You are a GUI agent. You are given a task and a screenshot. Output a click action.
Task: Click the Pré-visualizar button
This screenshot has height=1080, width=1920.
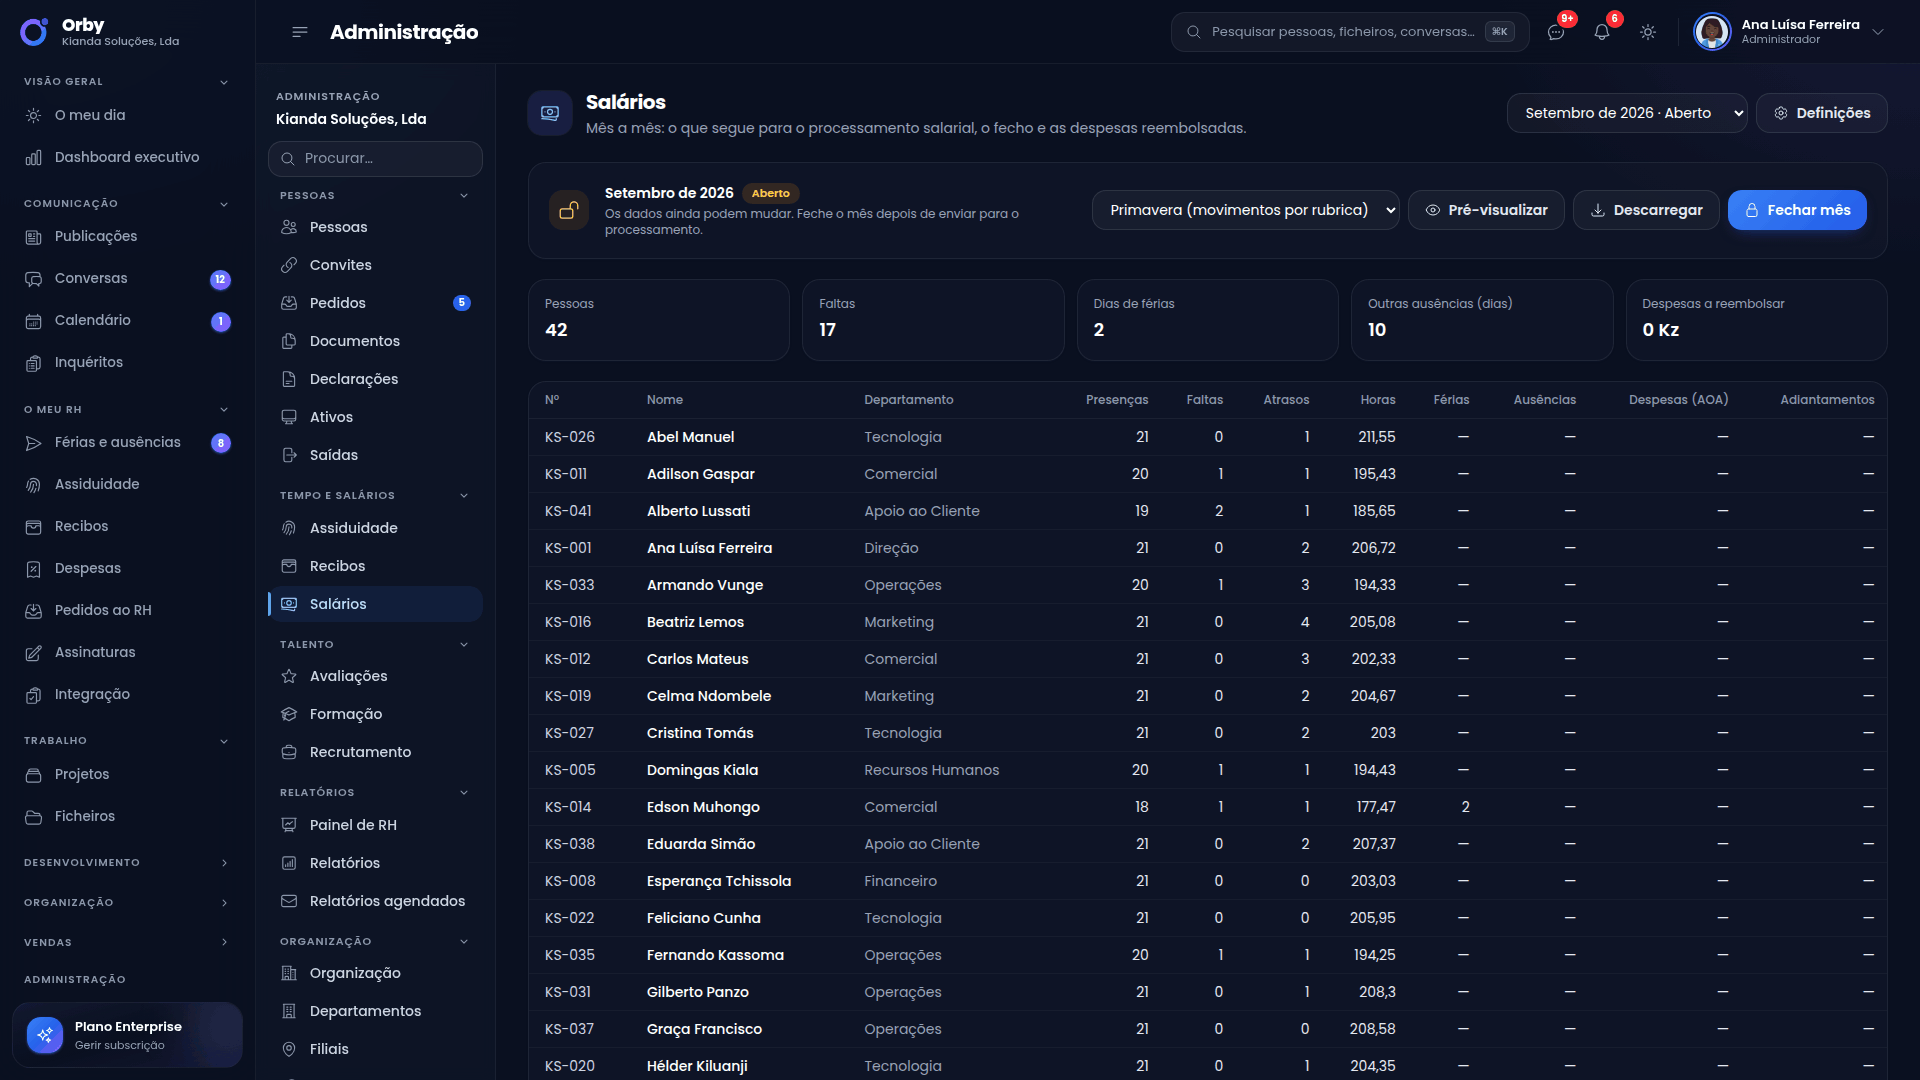[1486, 210]
